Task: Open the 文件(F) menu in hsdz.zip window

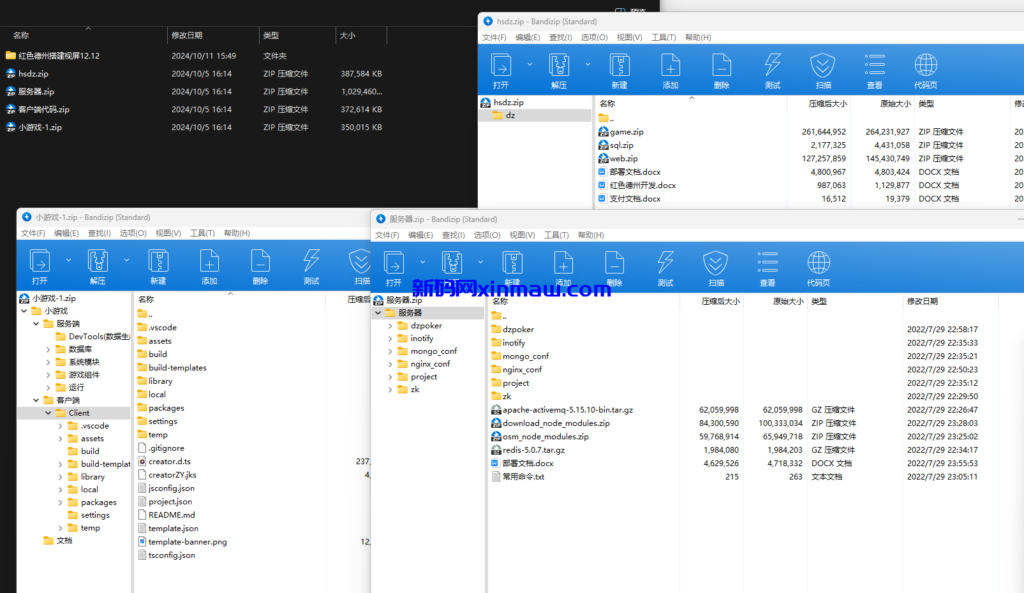Action: (x=494, y=38)
